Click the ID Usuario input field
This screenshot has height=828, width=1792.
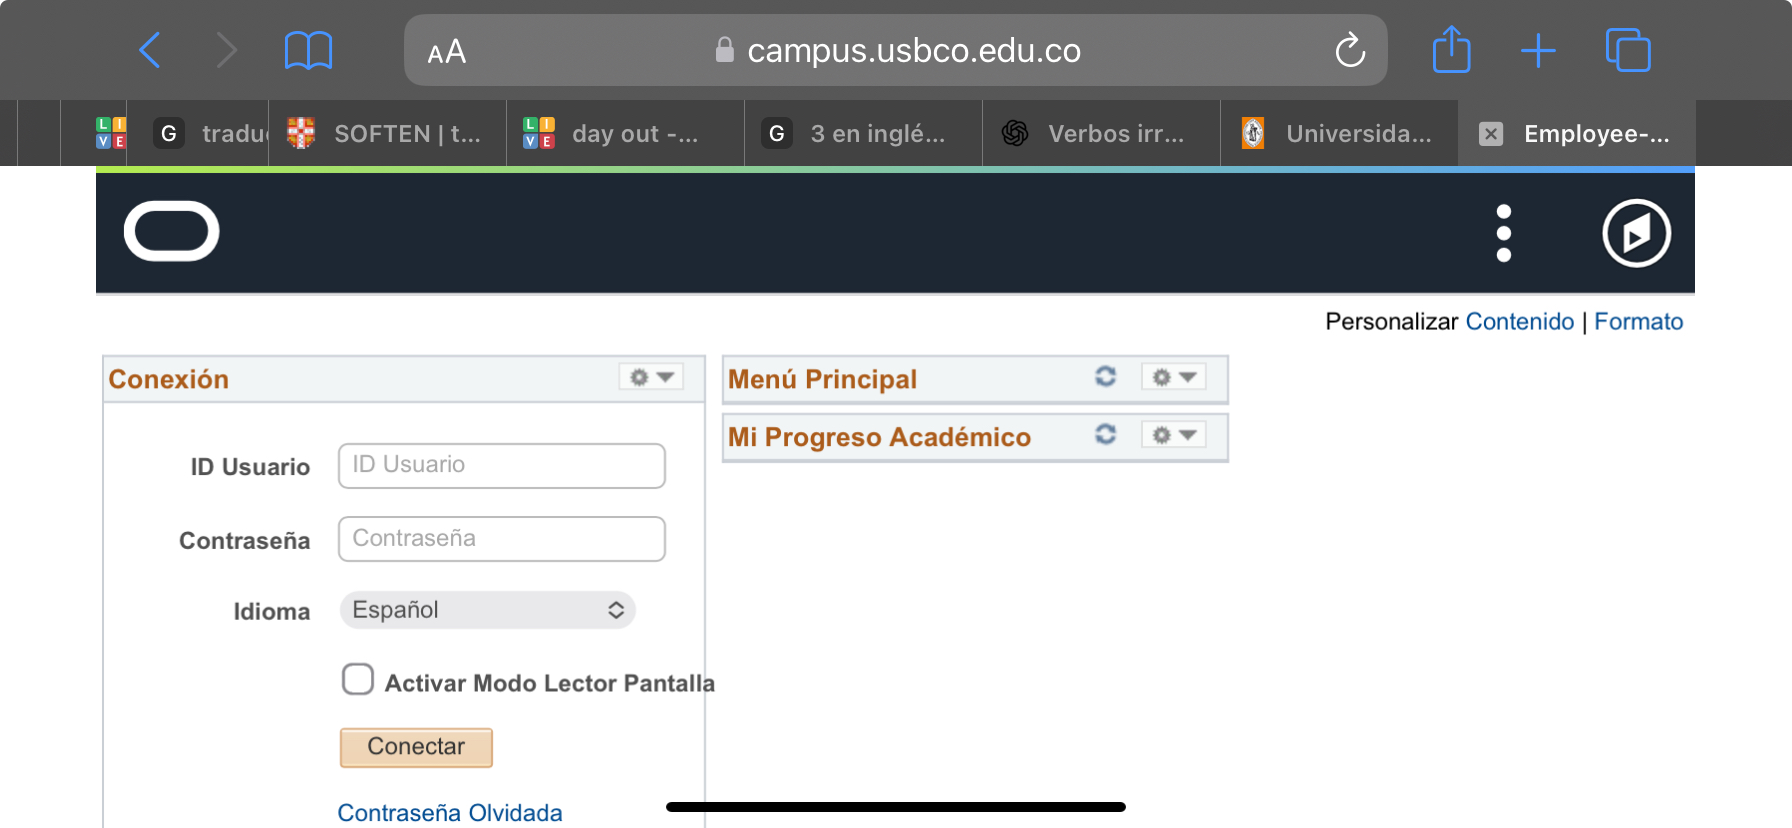tap(502, 466)
